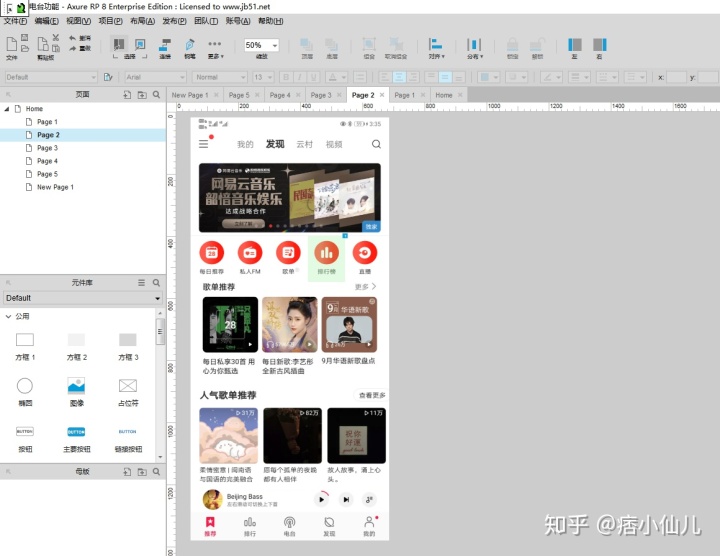Click the next track button in music bar
Viewport: 720px width, 556px height.
346,500
